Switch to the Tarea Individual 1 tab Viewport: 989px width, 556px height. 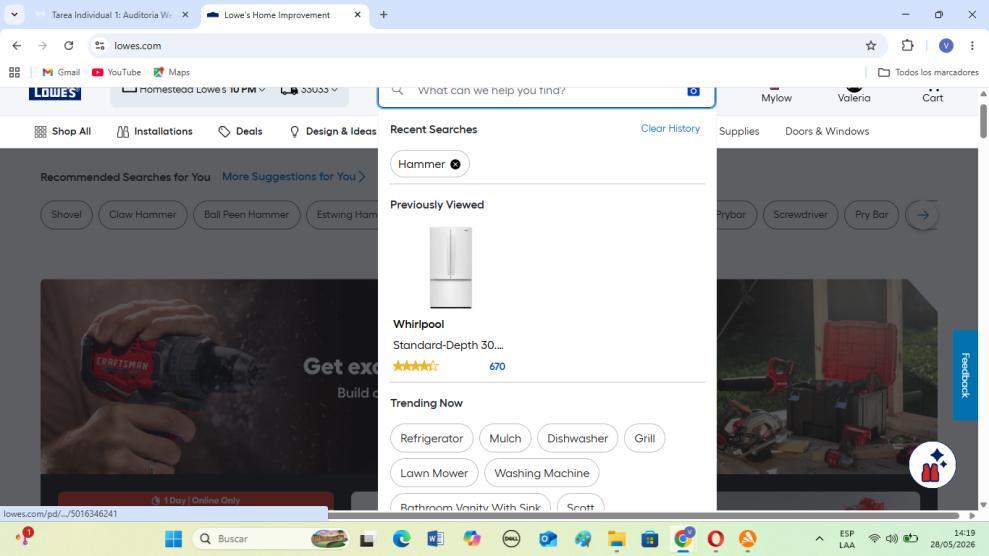[112, 14]
